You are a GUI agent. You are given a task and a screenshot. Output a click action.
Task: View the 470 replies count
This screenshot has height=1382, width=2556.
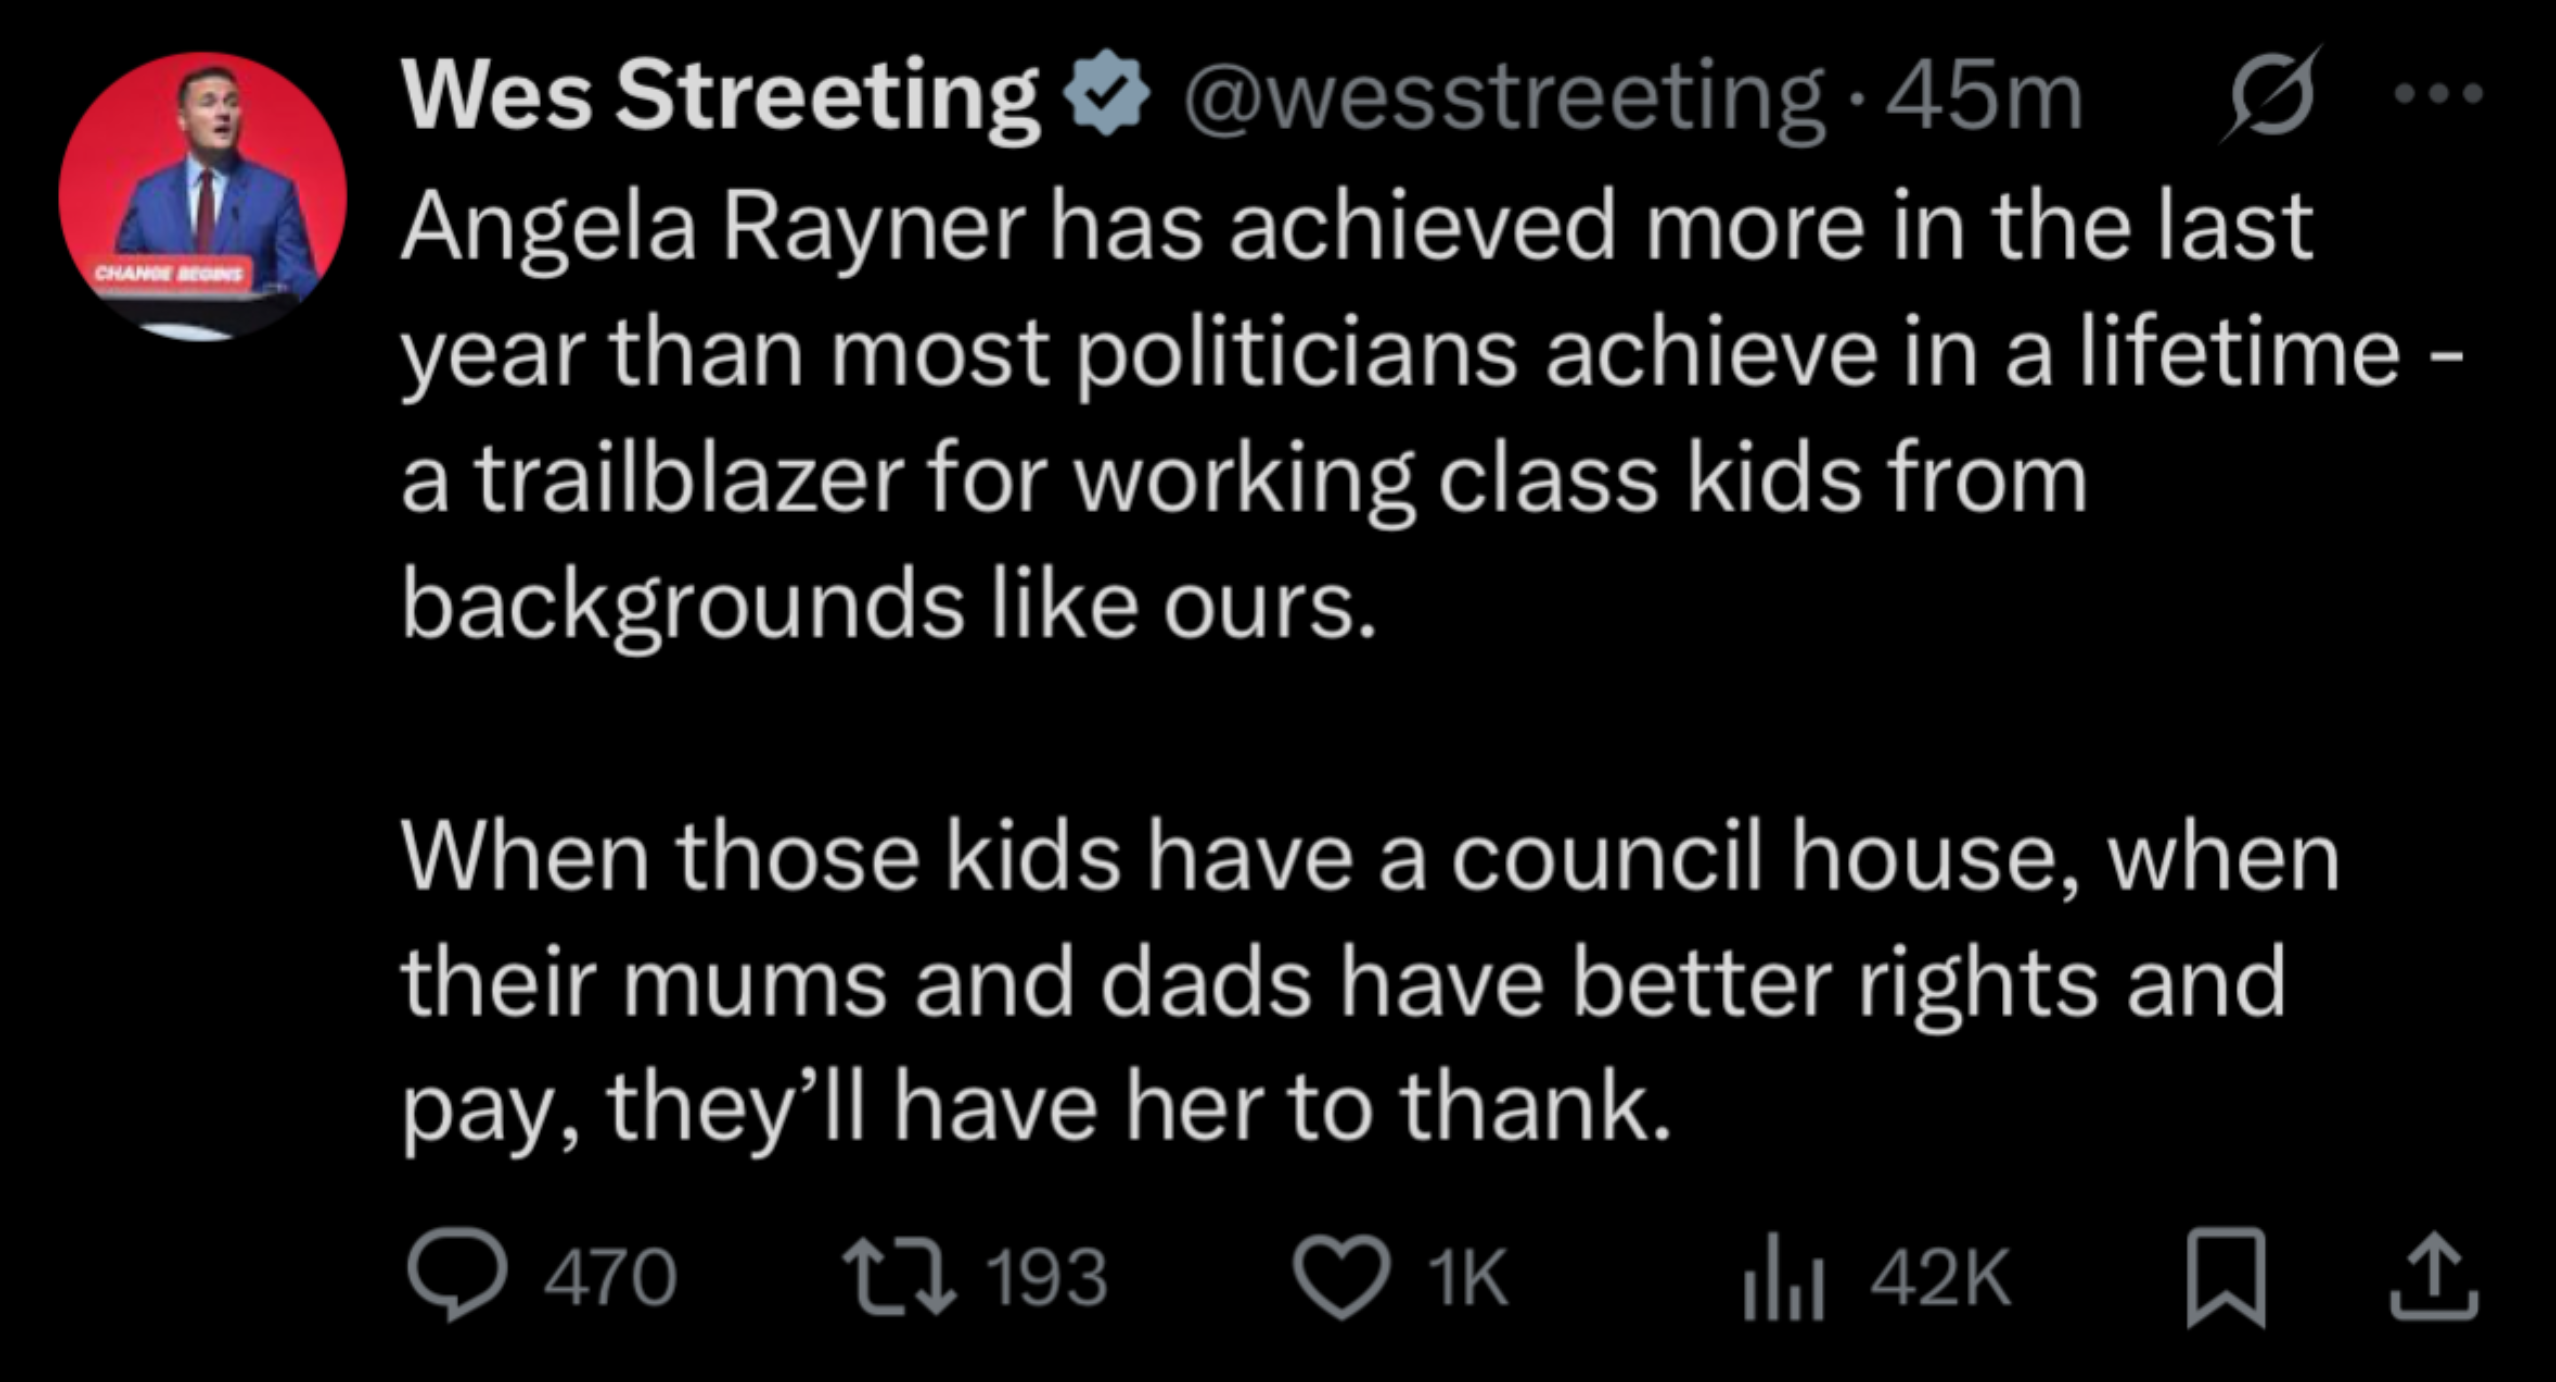coord(610,1278)
